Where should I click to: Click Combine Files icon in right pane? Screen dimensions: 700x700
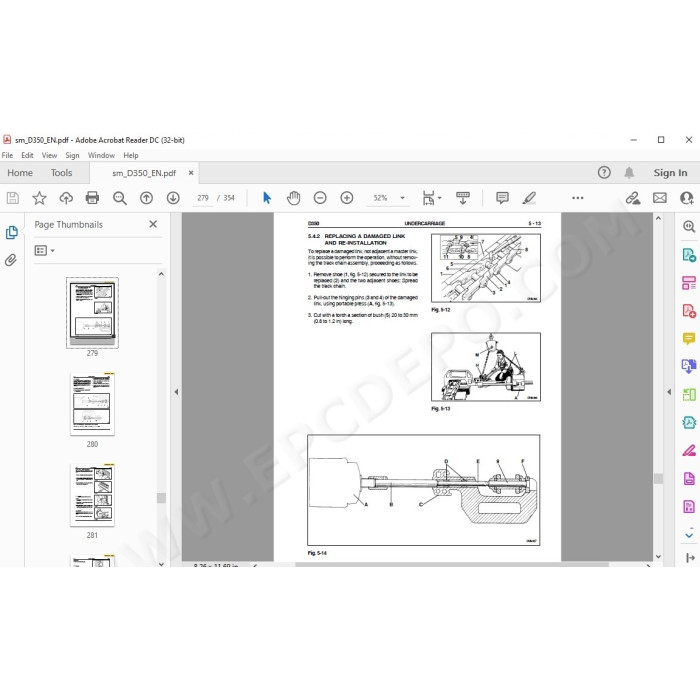(x=689, y=366)
